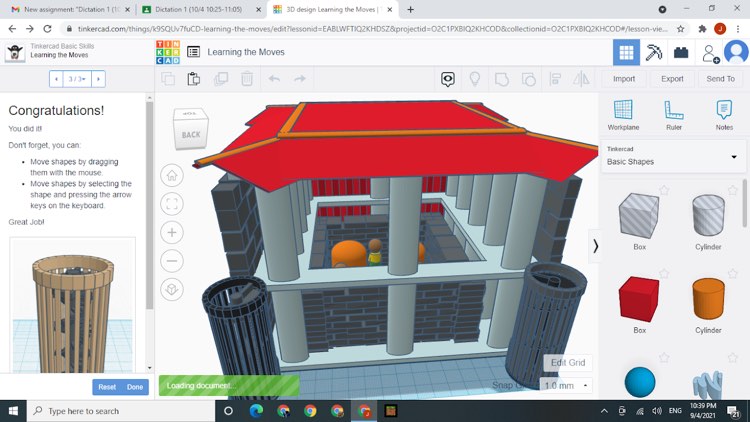Image resolution: width=750 pixels, height=422 pixels.
Task: Click the Group shapes icon
Action: click(501, 79)
